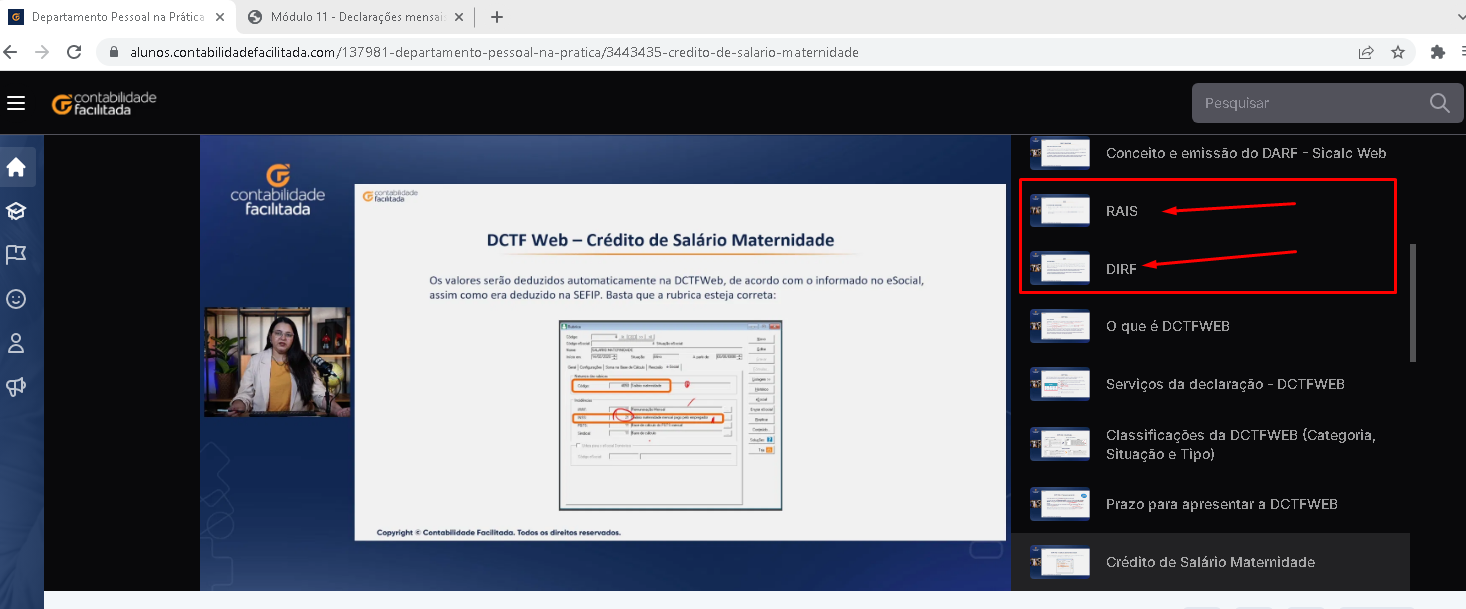Click the search magnifier icon

[1439, 103]
